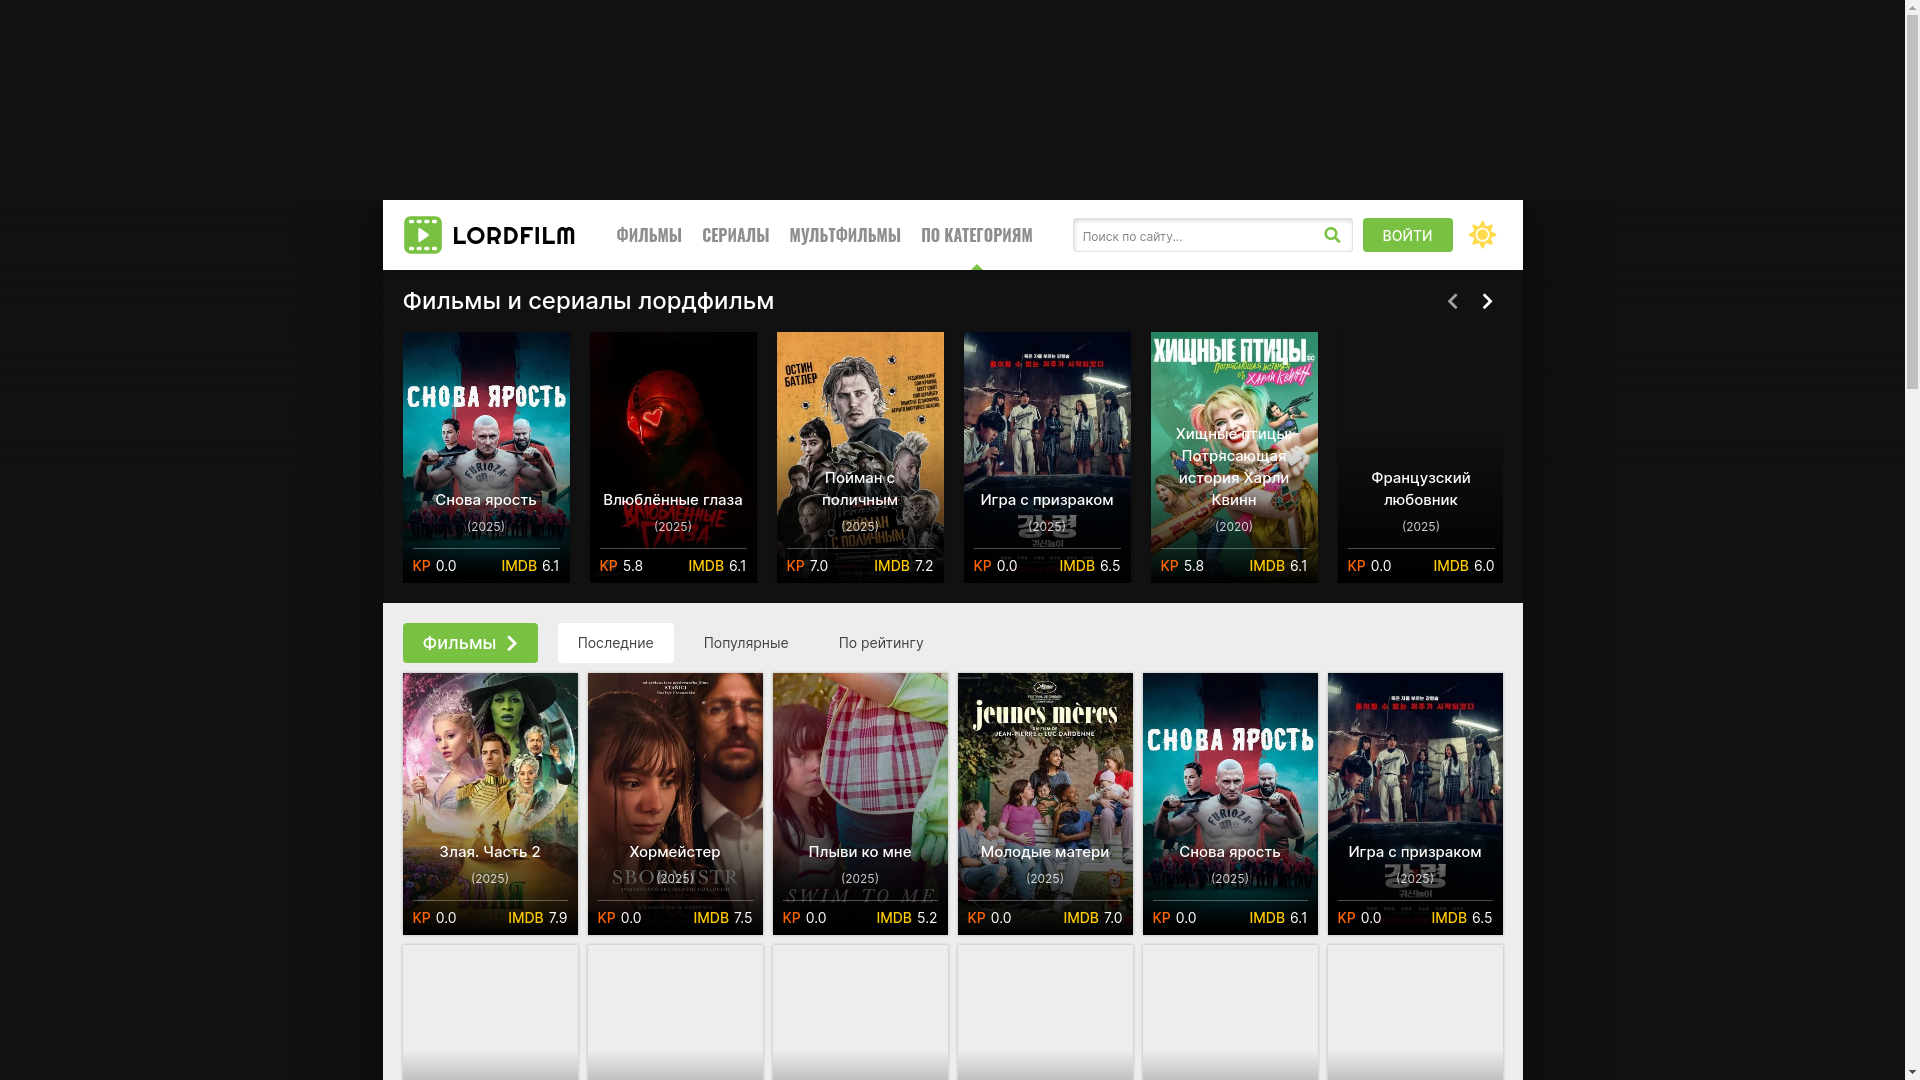Click IMDB 7.5 rating on Хормейстер

tap(722, 918)
